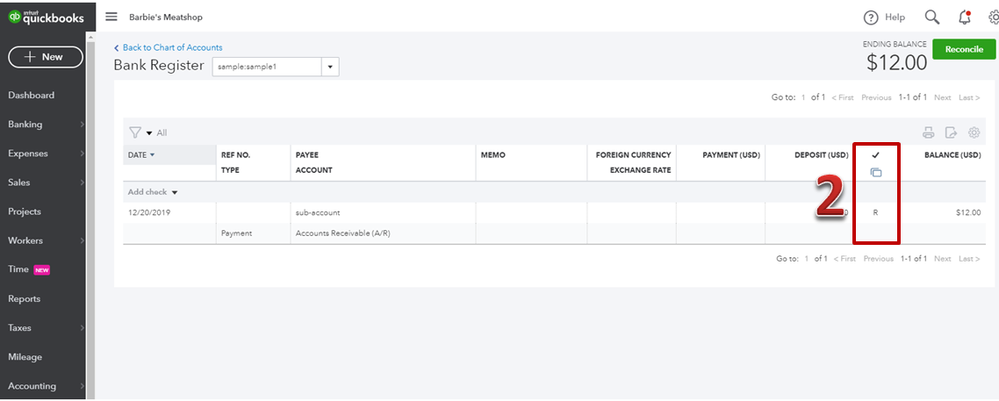Open register table settings gear
Screen dimensions: 999x401
click(974, 133)
